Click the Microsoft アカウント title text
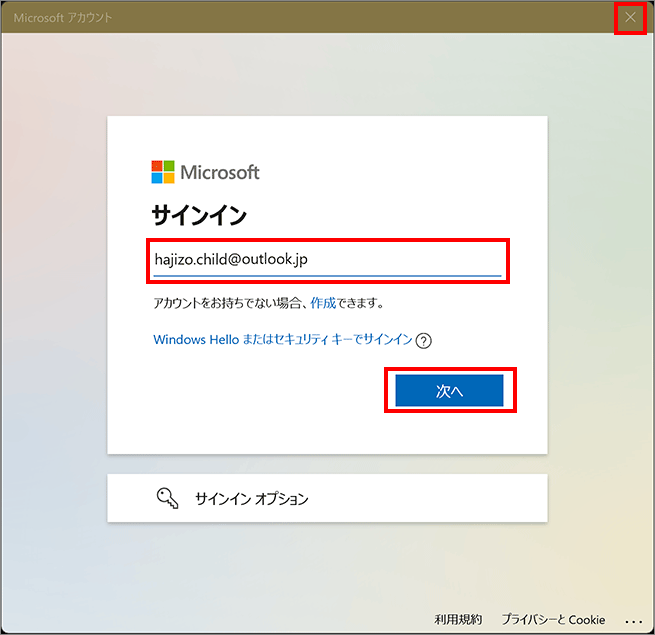Image resolution: width=655 pixels, height=635 pixels. tap(63, 18)
